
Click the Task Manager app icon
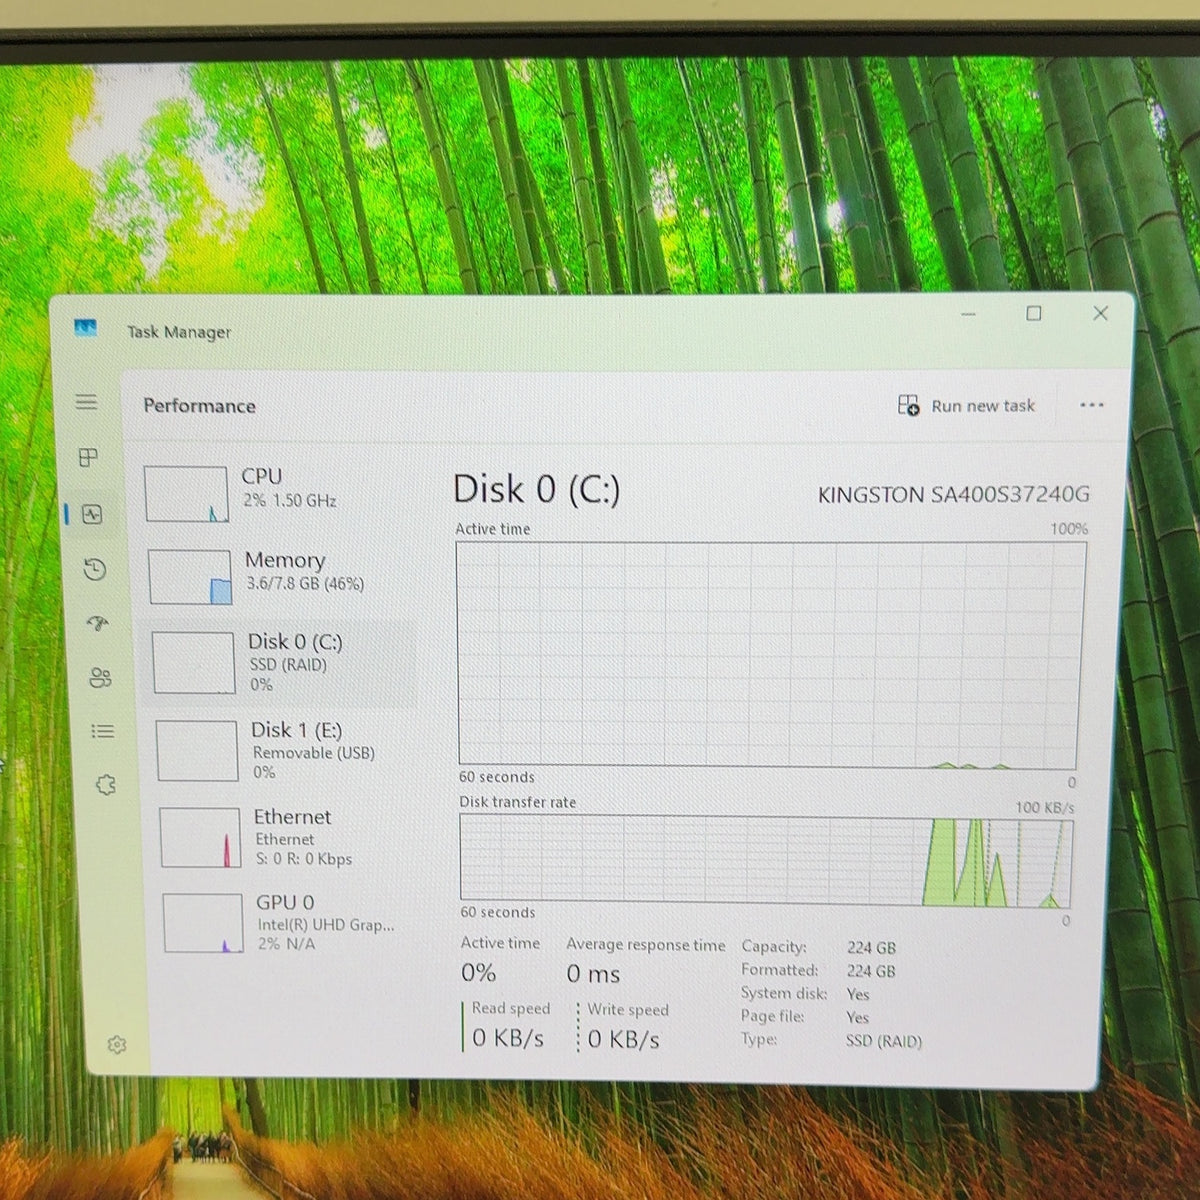86,328
